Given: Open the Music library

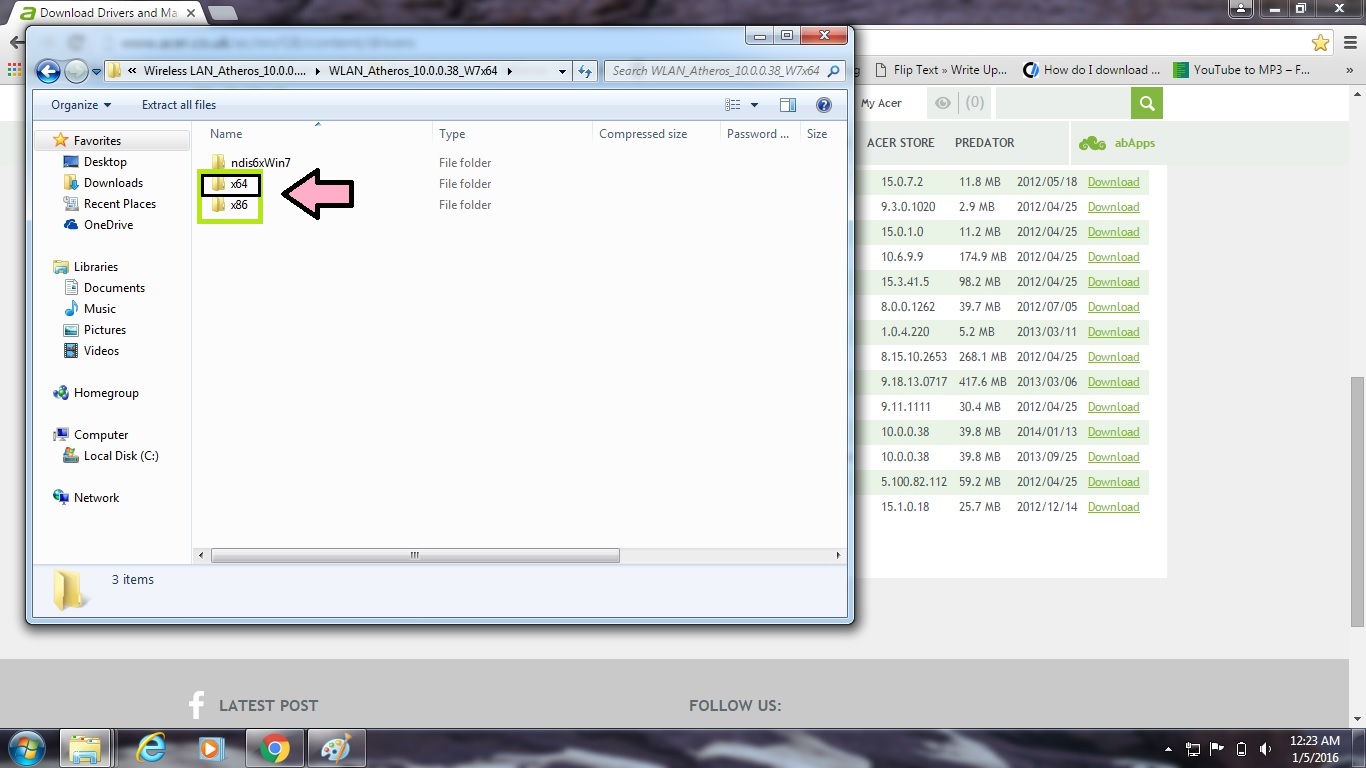Looking at the screenshot, I should (x=99, y=309).
